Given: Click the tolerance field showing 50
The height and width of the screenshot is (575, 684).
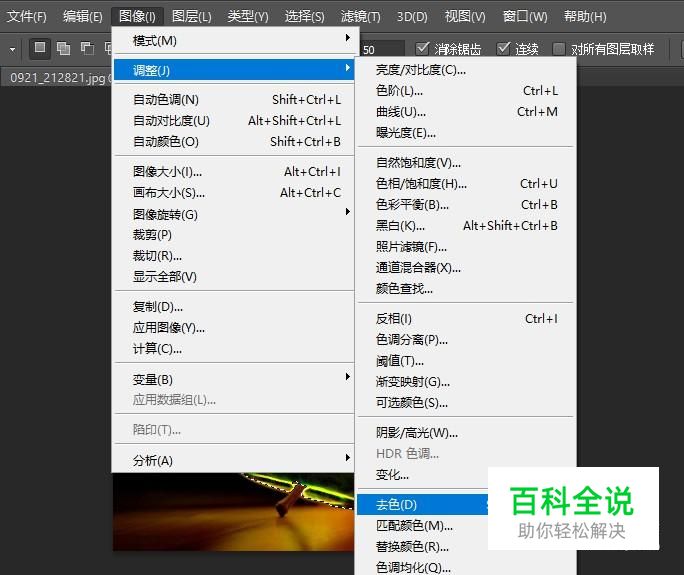Looking at the screenshot, I should 381,49.
